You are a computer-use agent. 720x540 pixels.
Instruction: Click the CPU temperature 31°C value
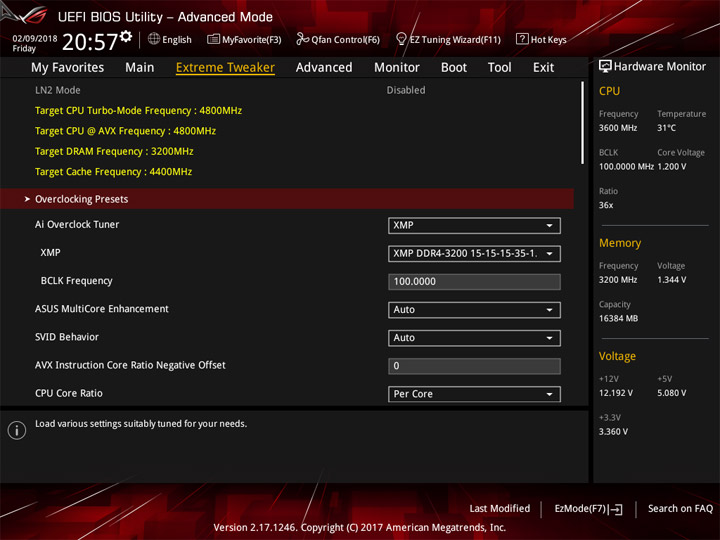click(666, 128)
